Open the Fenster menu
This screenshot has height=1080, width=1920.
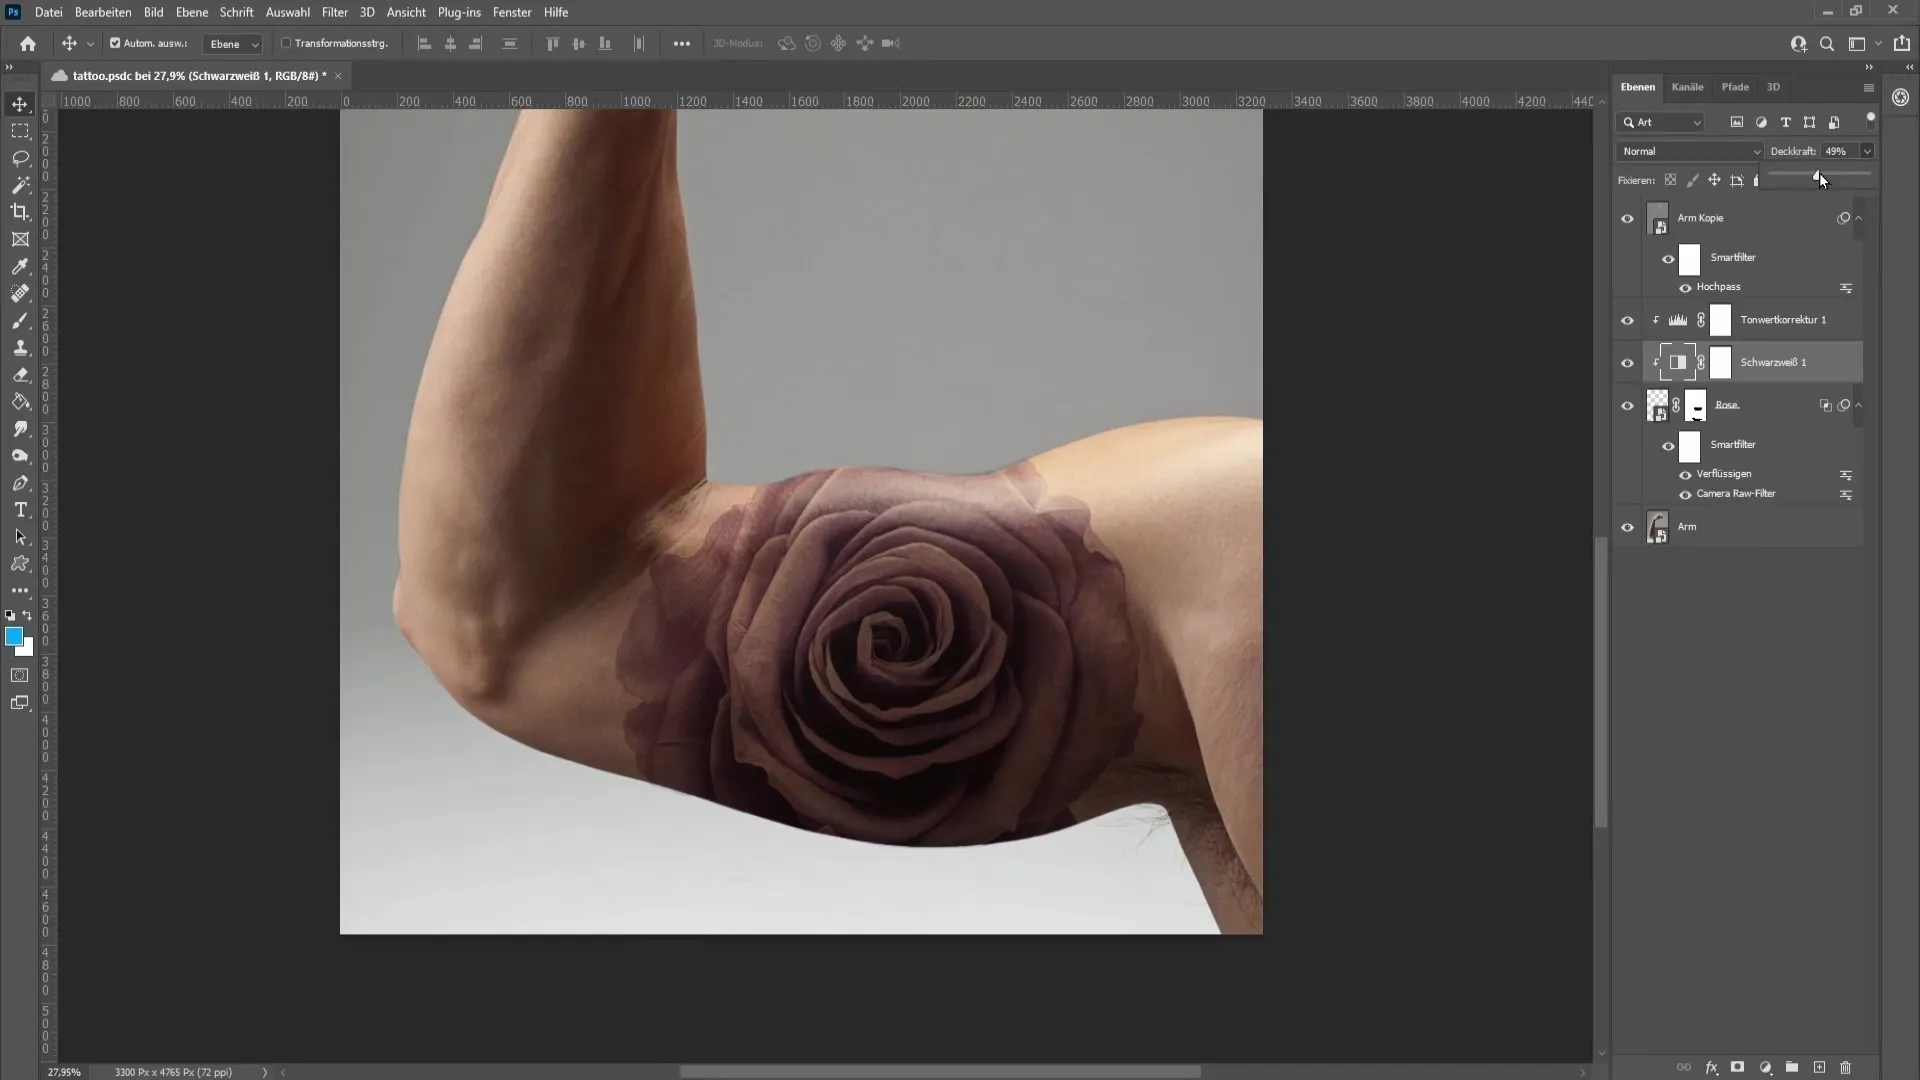coord(512,12)
